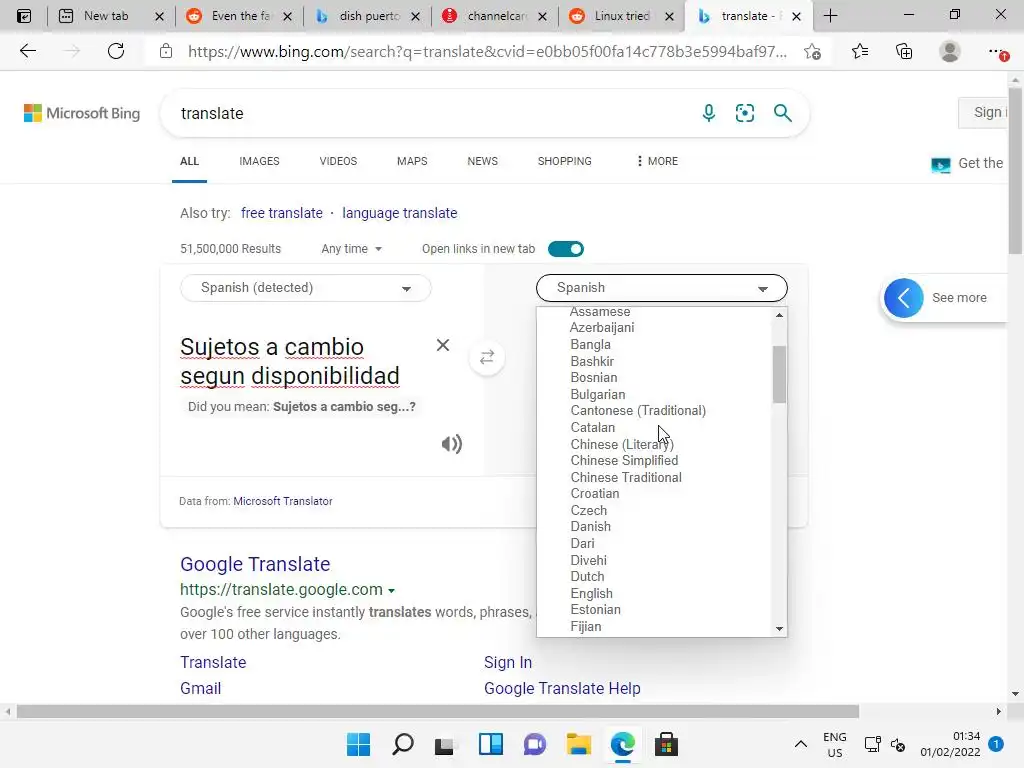Open Task View on taskbar

pyautogui.click(x=445, y=744)
